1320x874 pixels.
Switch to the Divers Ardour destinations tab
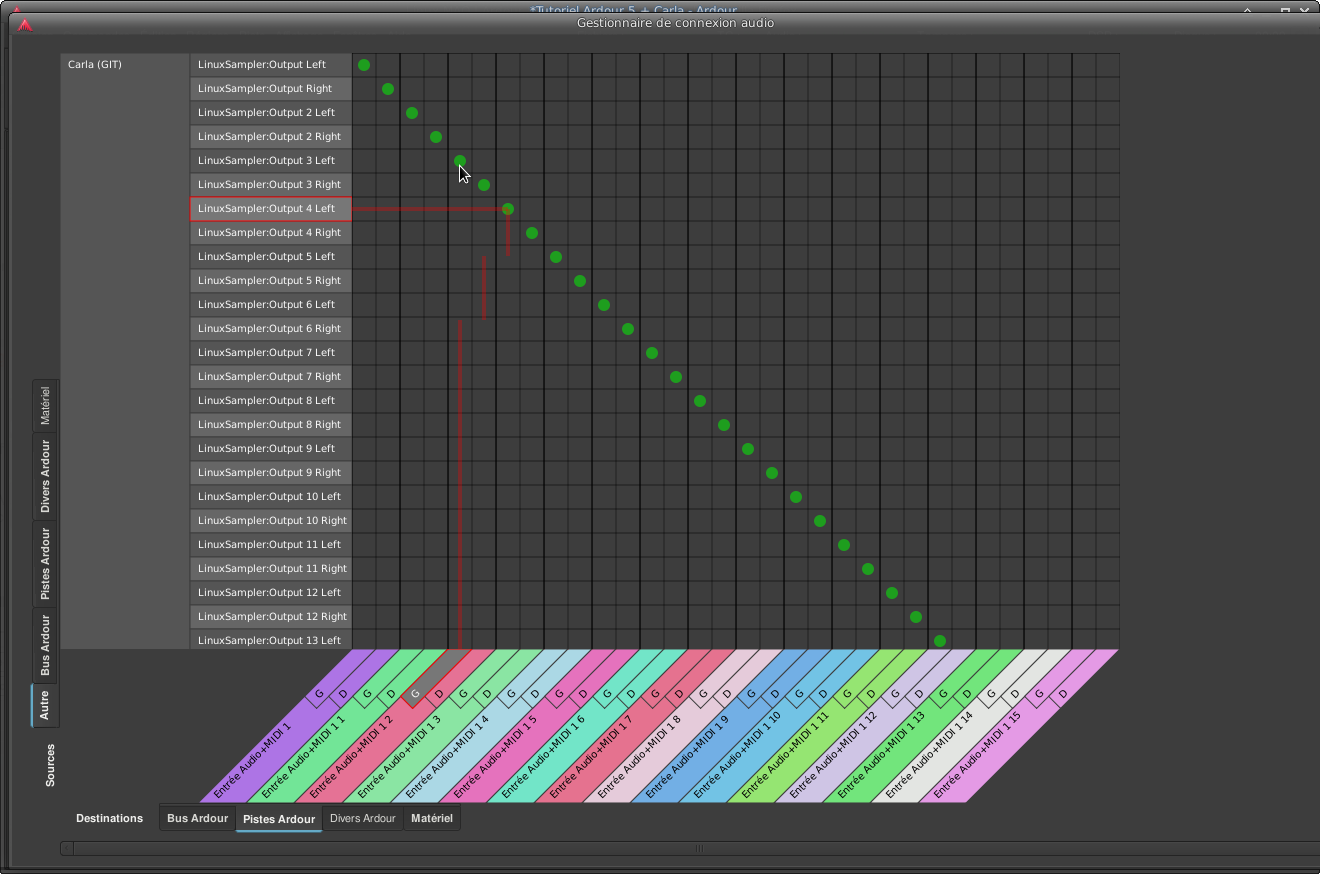coord(363,818)
